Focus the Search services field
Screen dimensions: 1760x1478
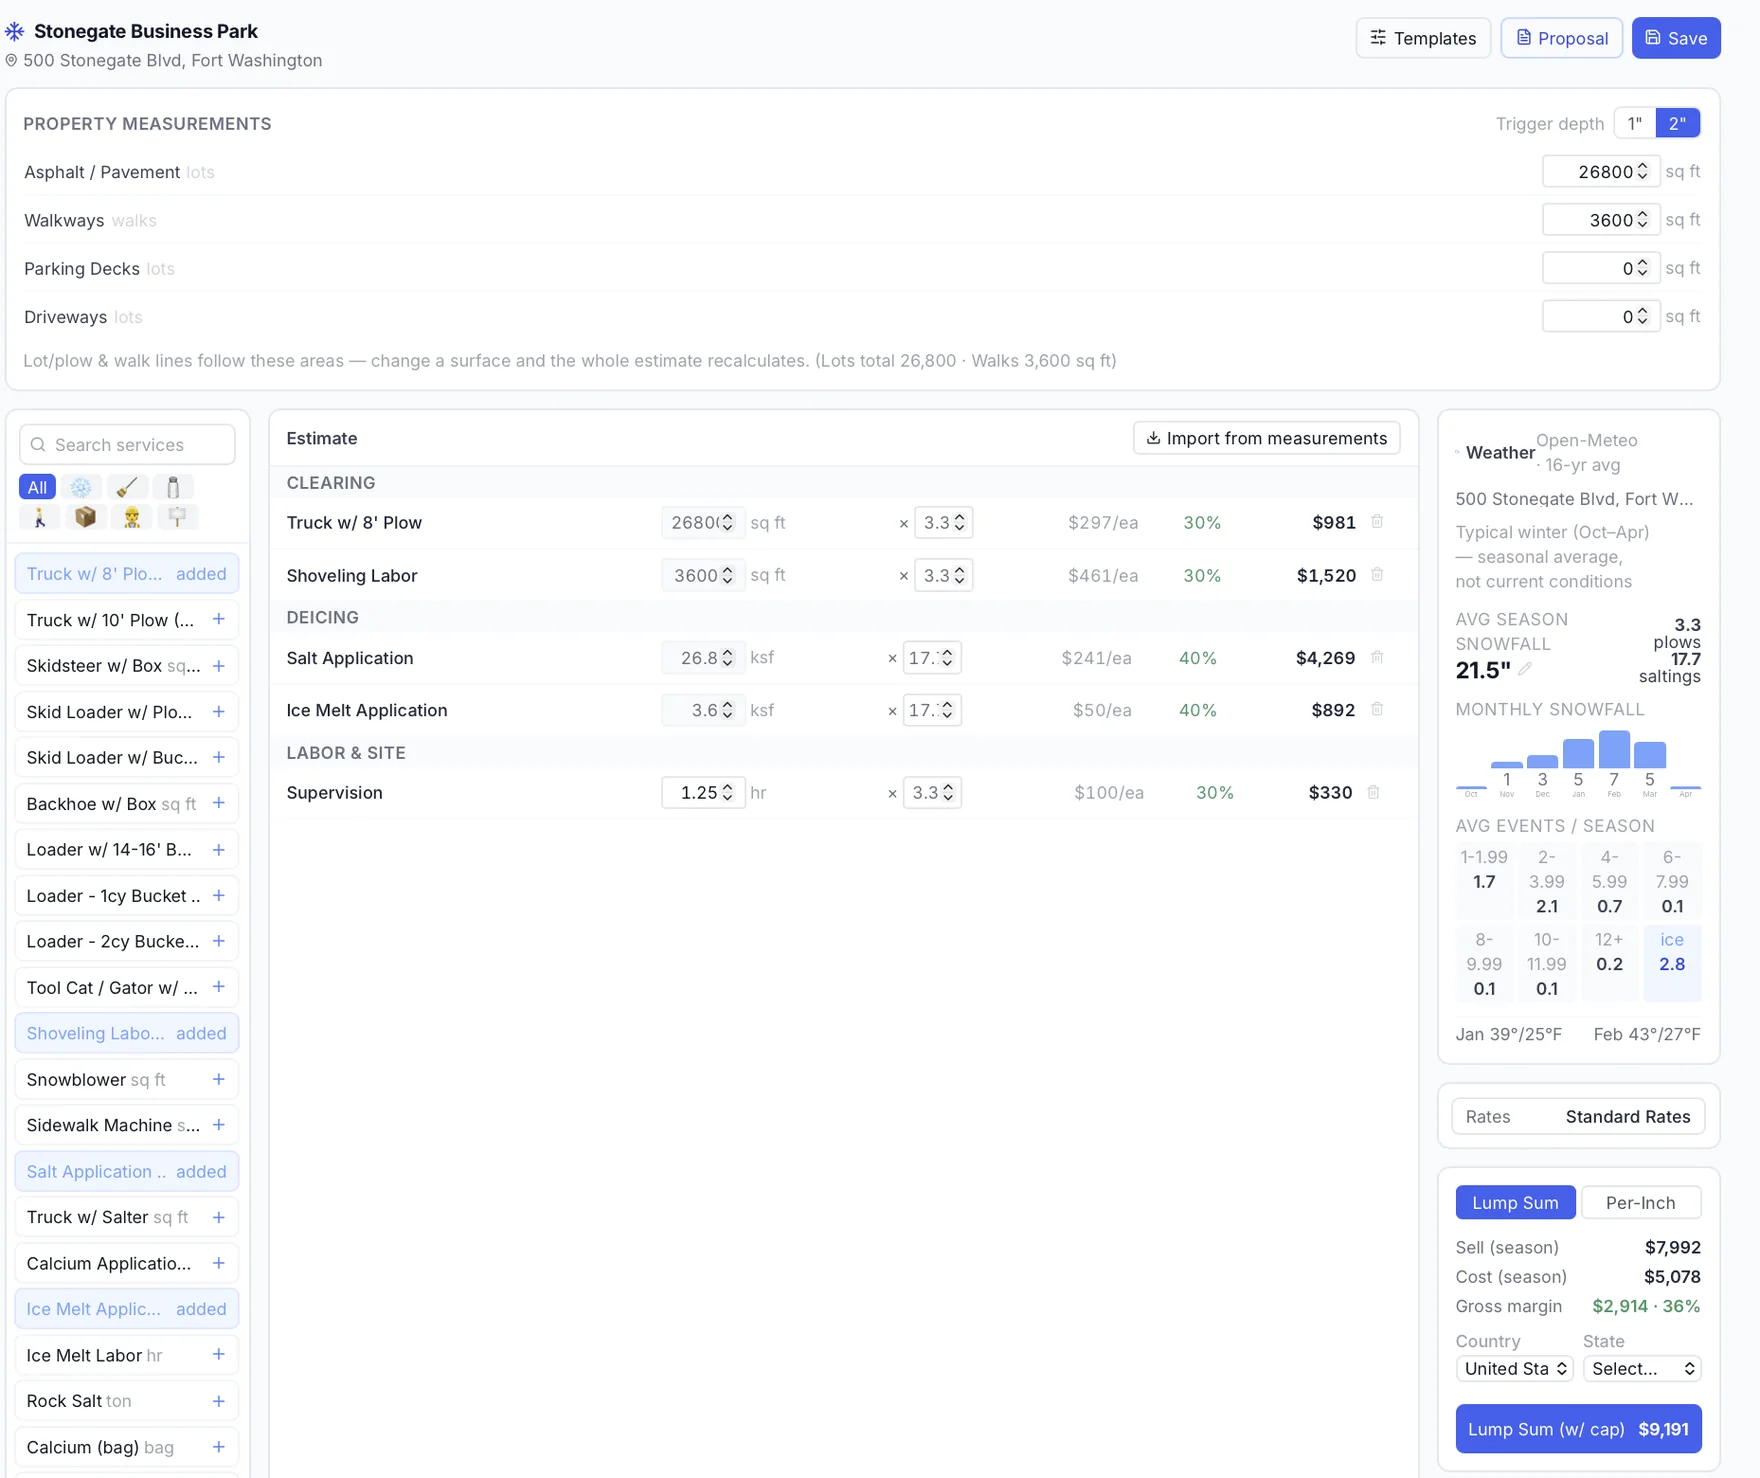tap(127, 445)
